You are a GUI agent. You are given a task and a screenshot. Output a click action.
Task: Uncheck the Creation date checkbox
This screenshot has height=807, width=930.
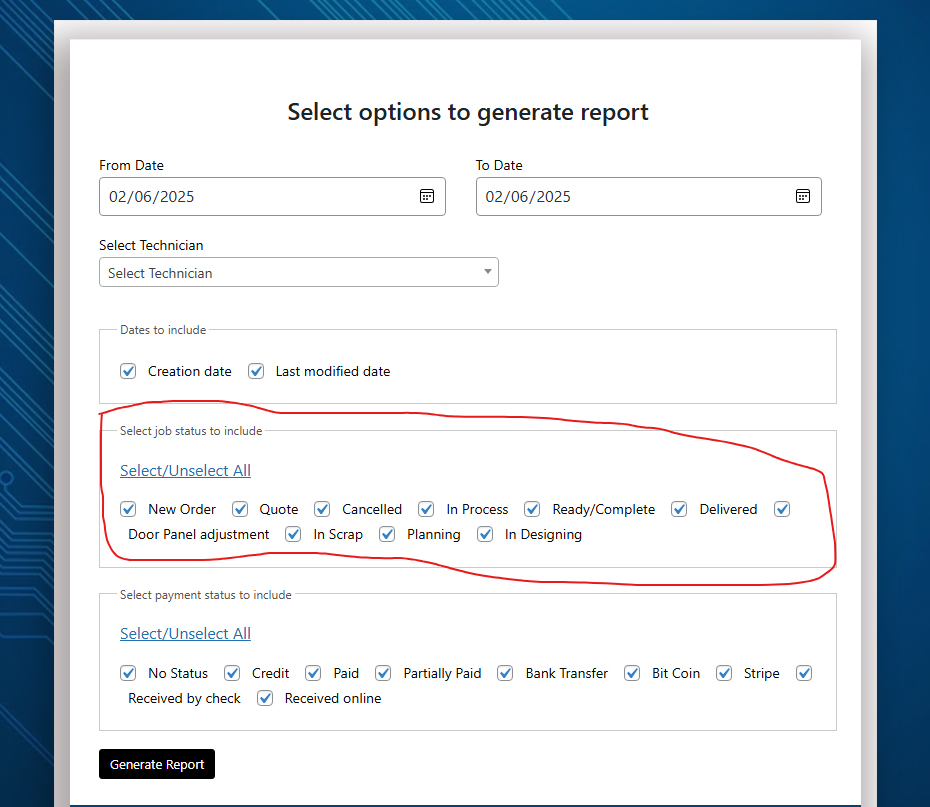tap(128, 371)
